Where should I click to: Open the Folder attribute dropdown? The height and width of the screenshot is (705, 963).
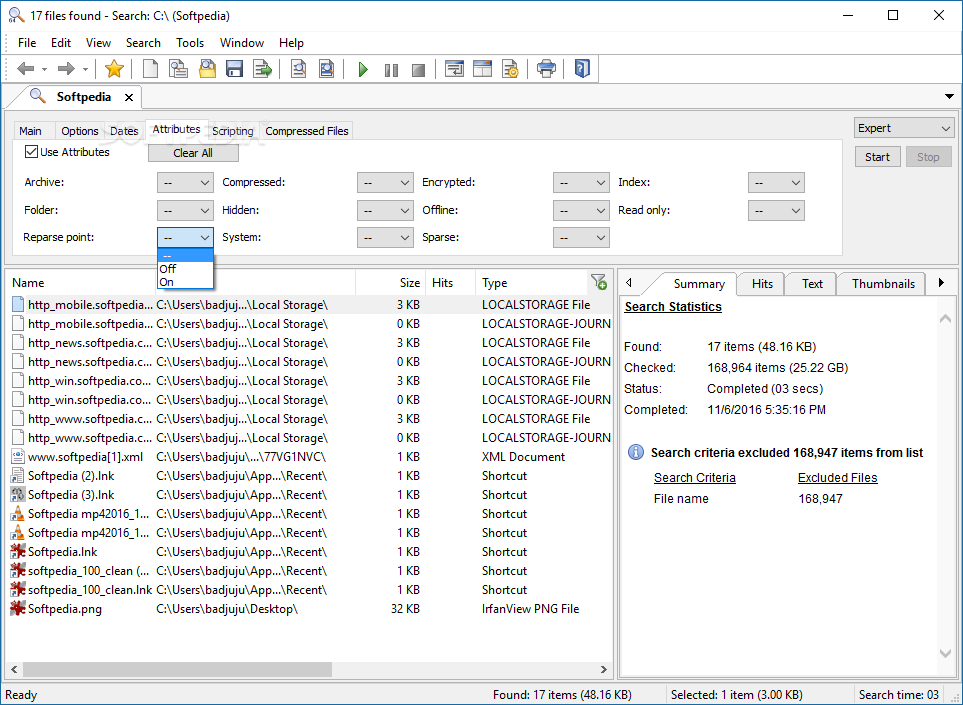pyautogui.click(x=185, y=211)
